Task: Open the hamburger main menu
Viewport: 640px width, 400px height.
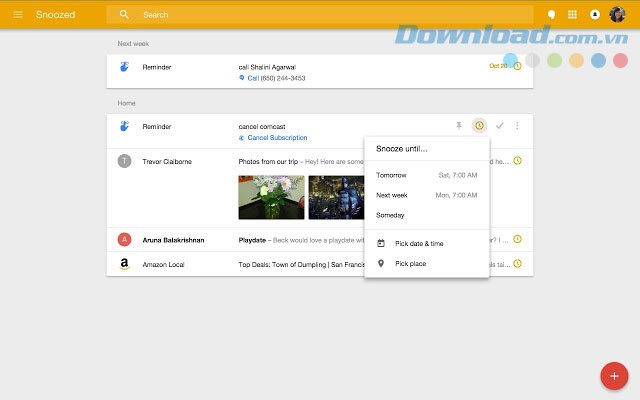Action: pos(17,15)
